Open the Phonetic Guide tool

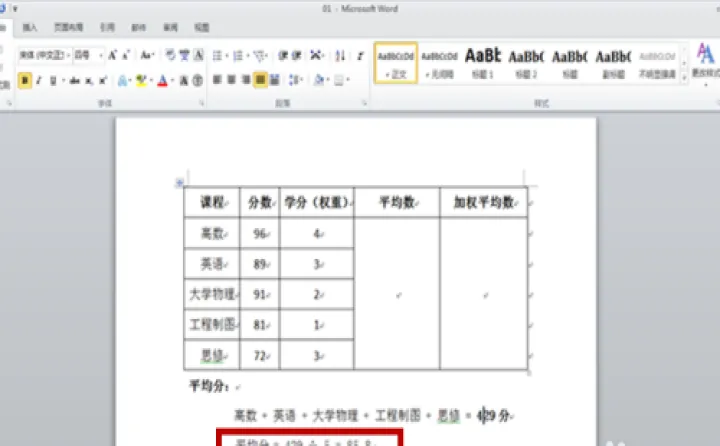point(184,55)
